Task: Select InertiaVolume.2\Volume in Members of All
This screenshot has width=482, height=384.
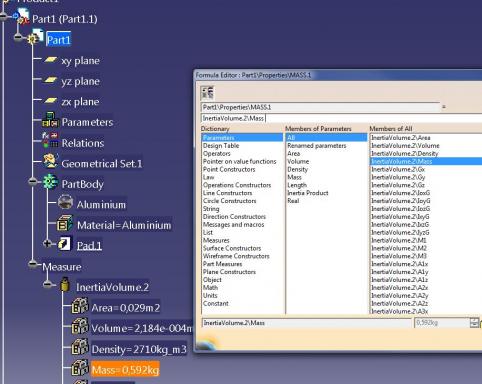Action: [405, 146]
